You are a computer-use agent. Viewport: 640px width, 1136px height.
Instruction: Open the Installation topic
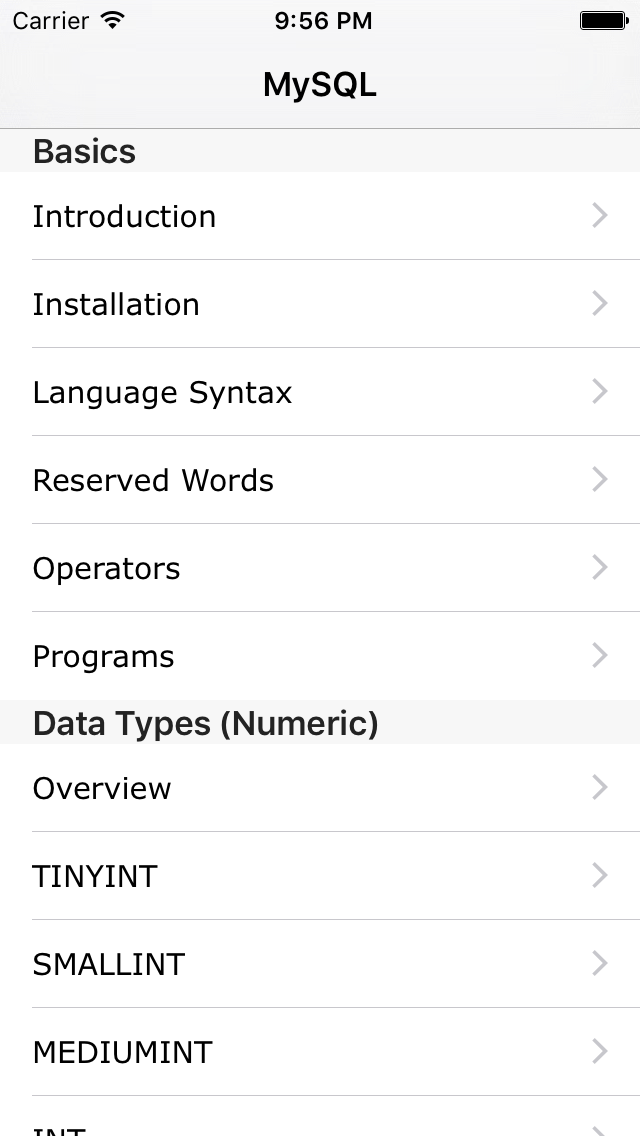[116, 304]
